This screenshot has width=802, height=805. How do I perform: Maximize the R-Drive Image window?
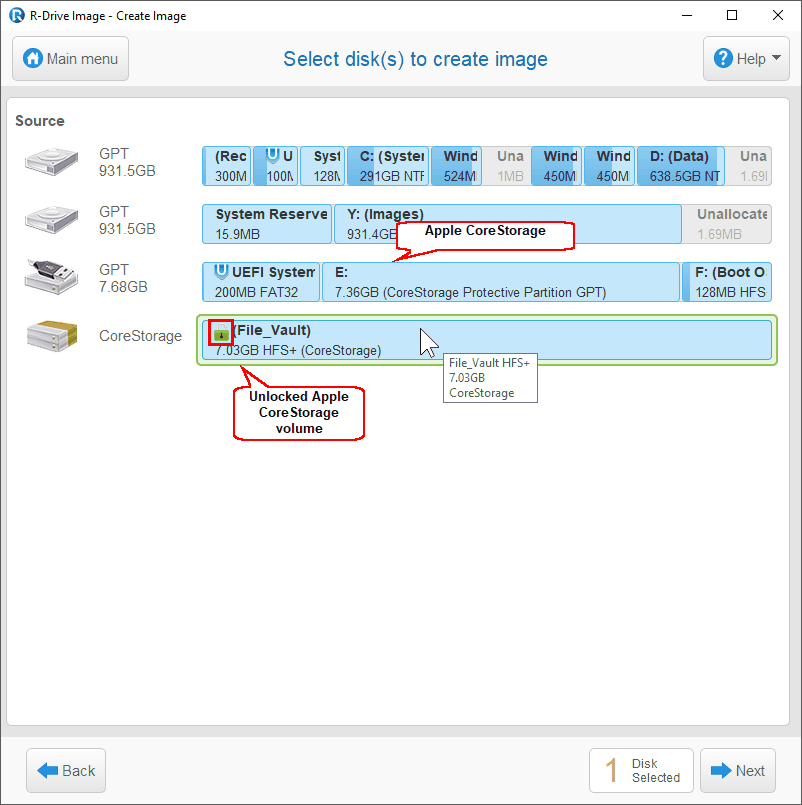click(x=732, y=15)
